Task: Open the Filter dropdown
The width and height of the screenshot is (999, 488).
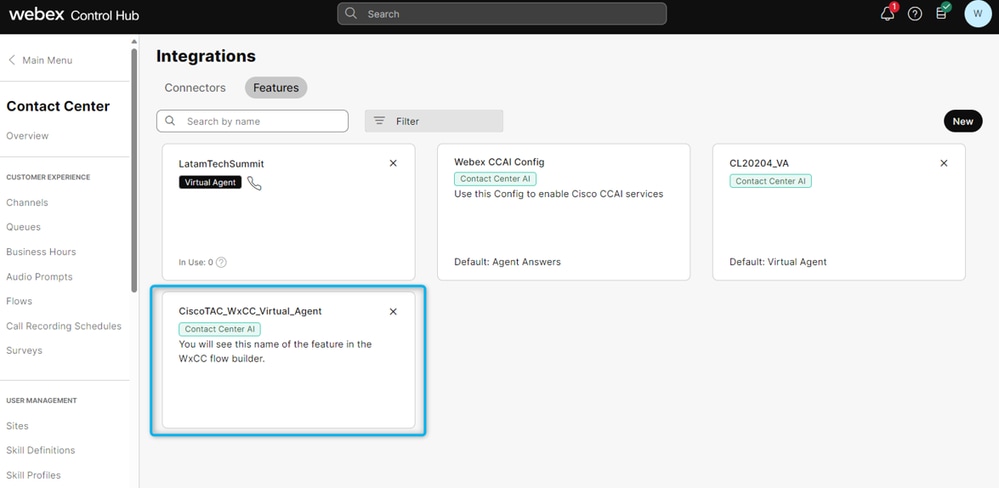Action: coord(434,121)
